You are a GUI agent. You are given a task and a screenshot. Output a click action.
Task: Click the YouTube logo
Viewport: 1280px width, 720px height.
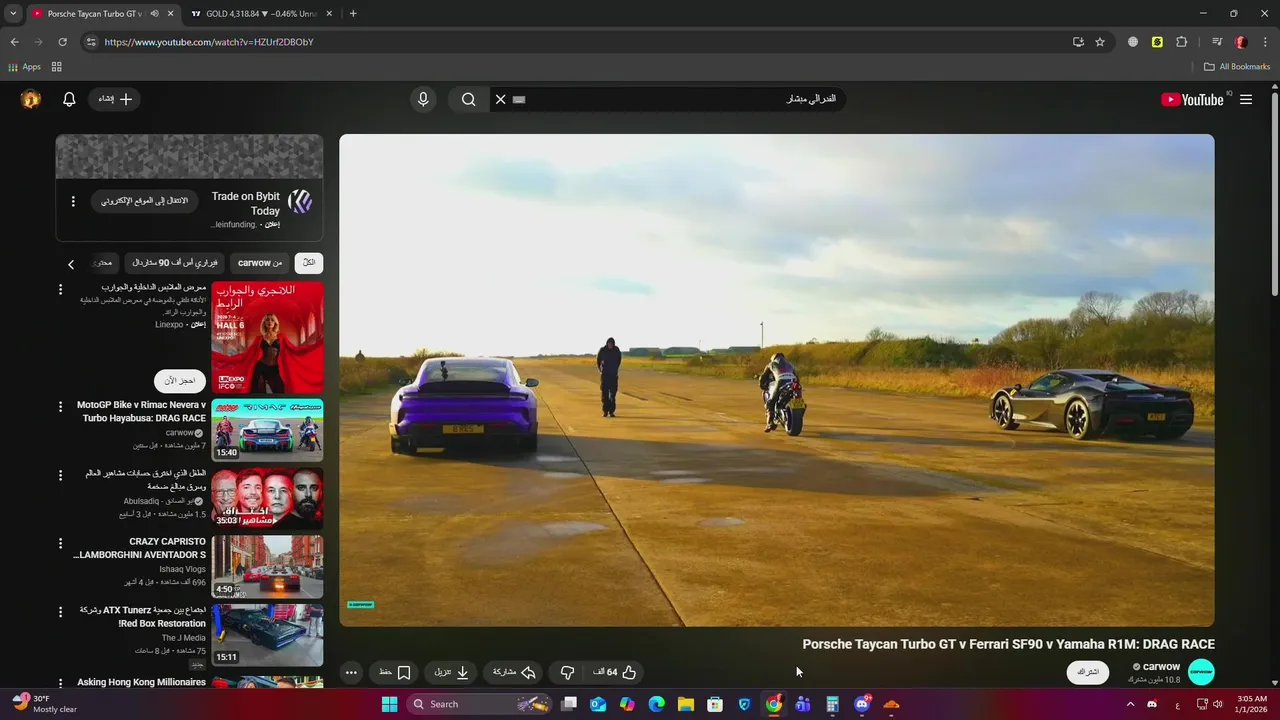click(1192, 99)
